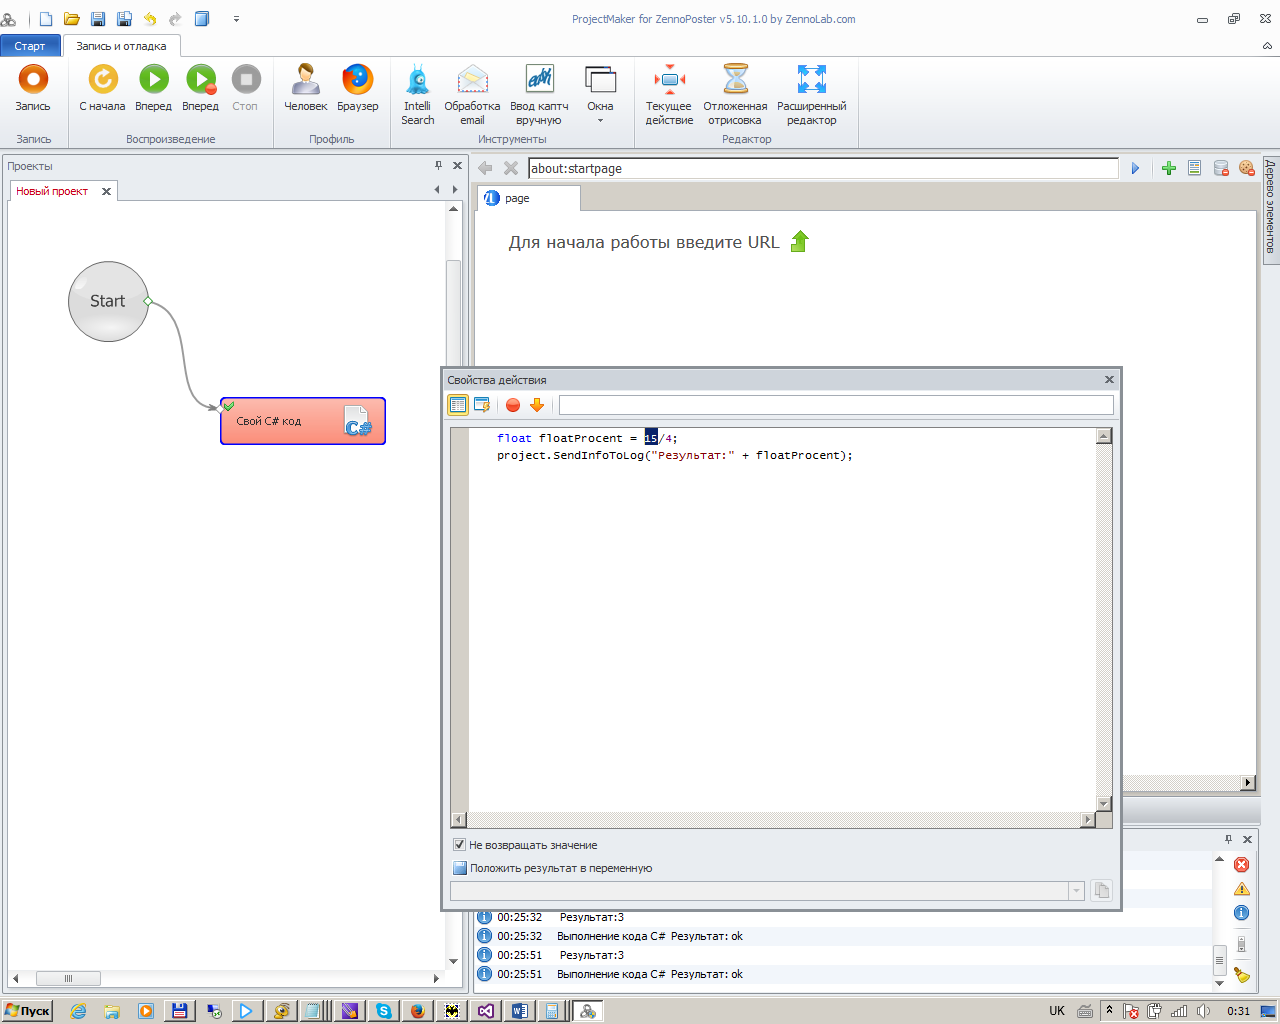Open Firefox from the taskbar
This screenshot has height=1024, width=1280.
(418, 1011)
